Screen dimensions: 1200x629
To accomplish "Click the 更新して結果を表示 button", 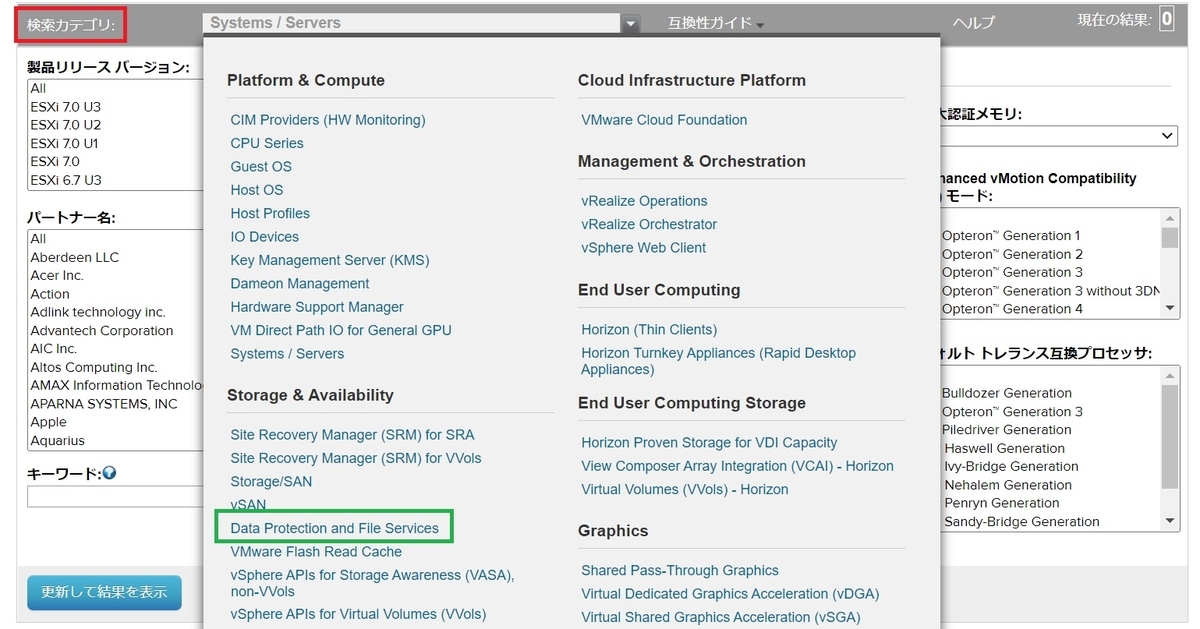I will 104,592.
